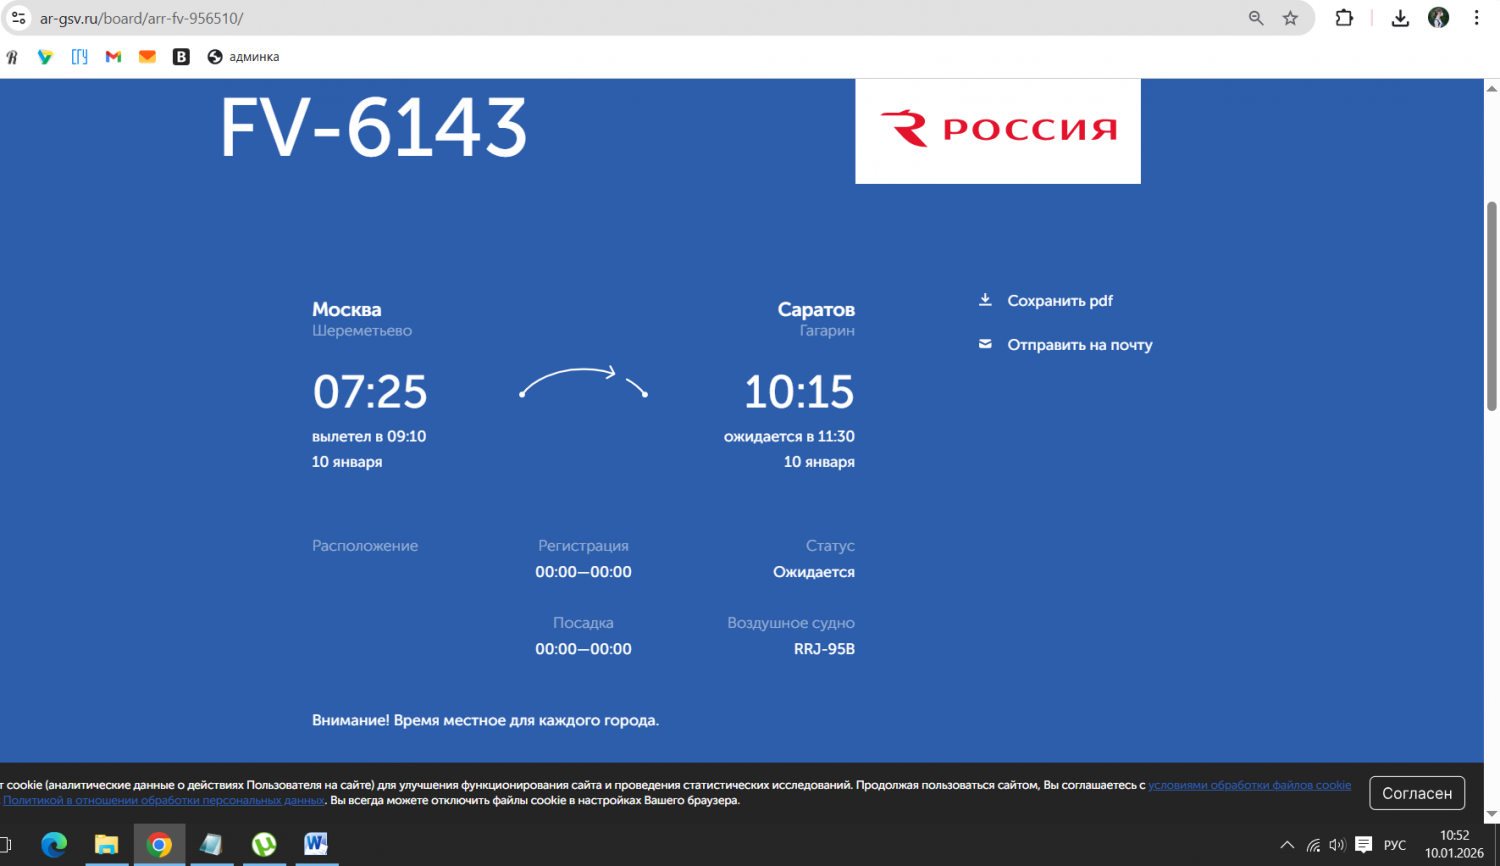Switch the РУС keyboard language indicator

pos(1394,845)
